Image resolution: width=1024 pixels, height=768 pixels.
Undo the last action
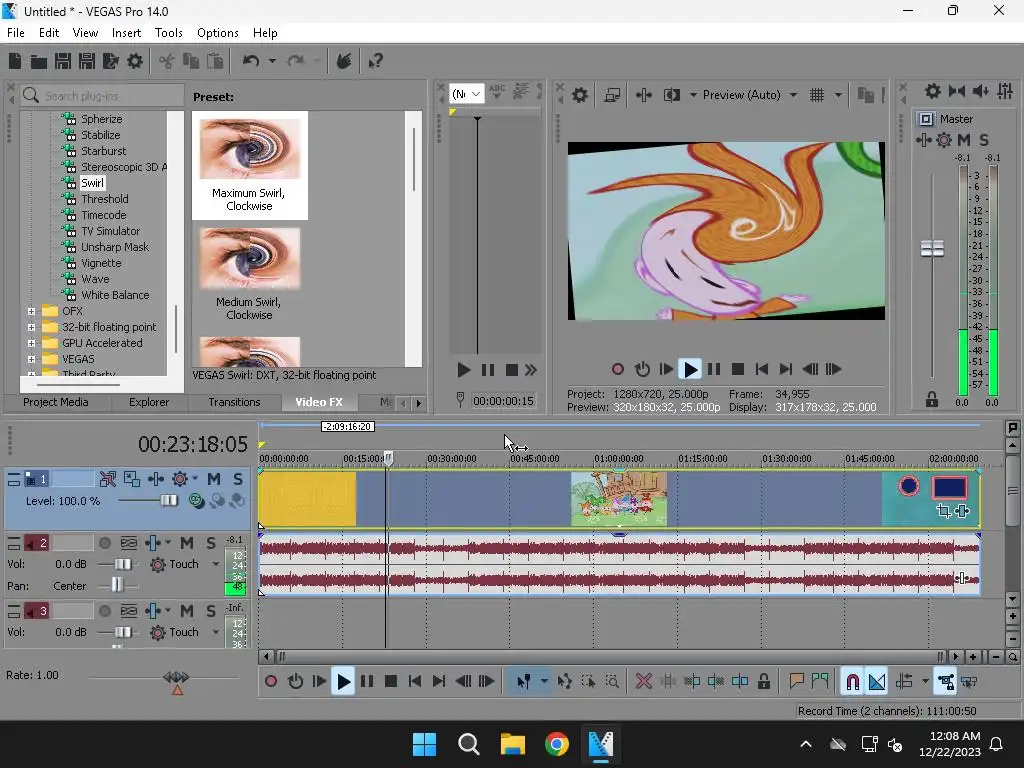251,61
